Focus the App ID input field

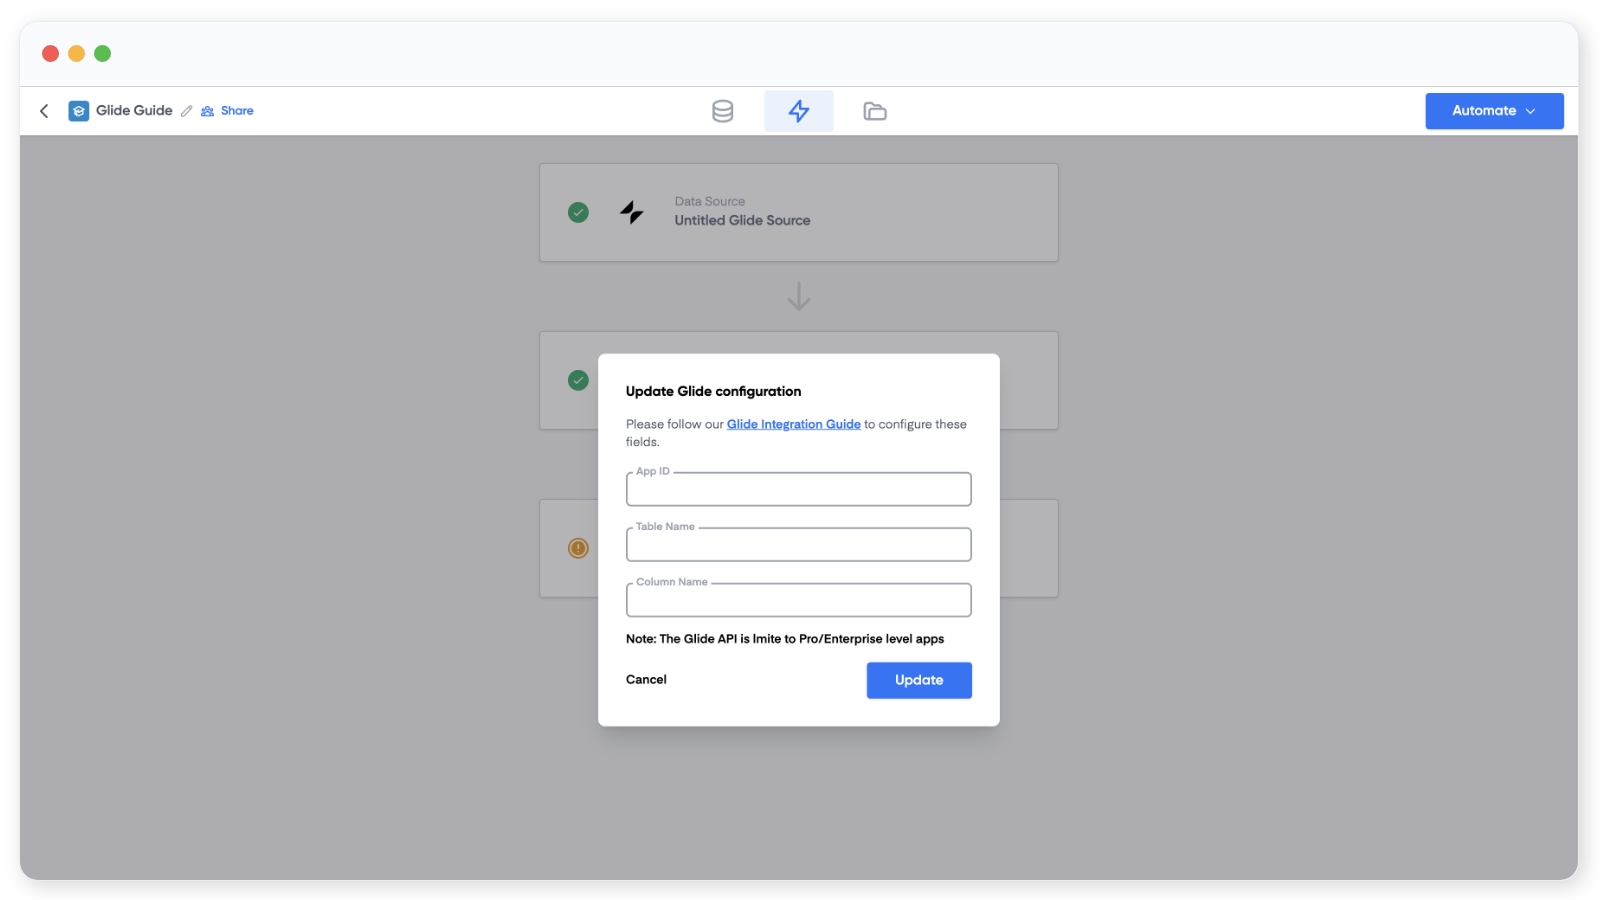pos(798,490)
